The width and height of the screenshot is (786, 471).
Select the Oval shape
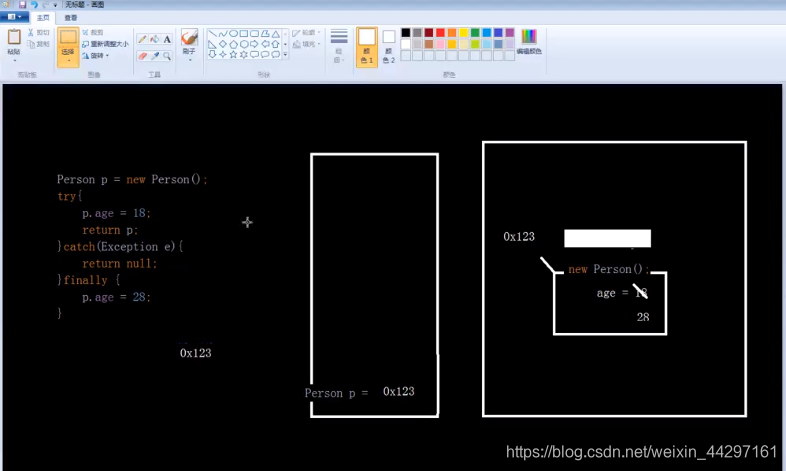point(234,34)
